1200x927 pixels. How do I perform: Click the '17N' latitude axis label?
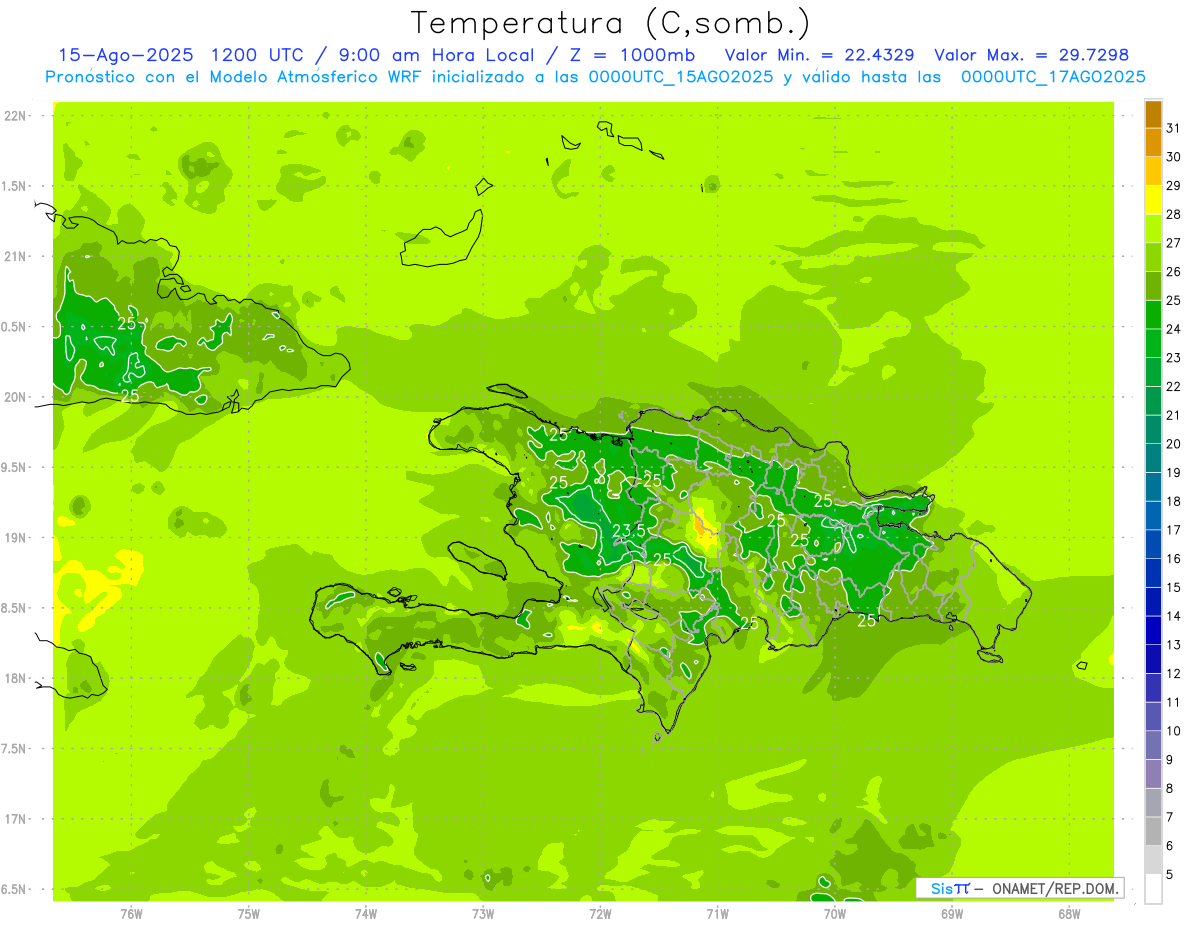click(16, 819)
